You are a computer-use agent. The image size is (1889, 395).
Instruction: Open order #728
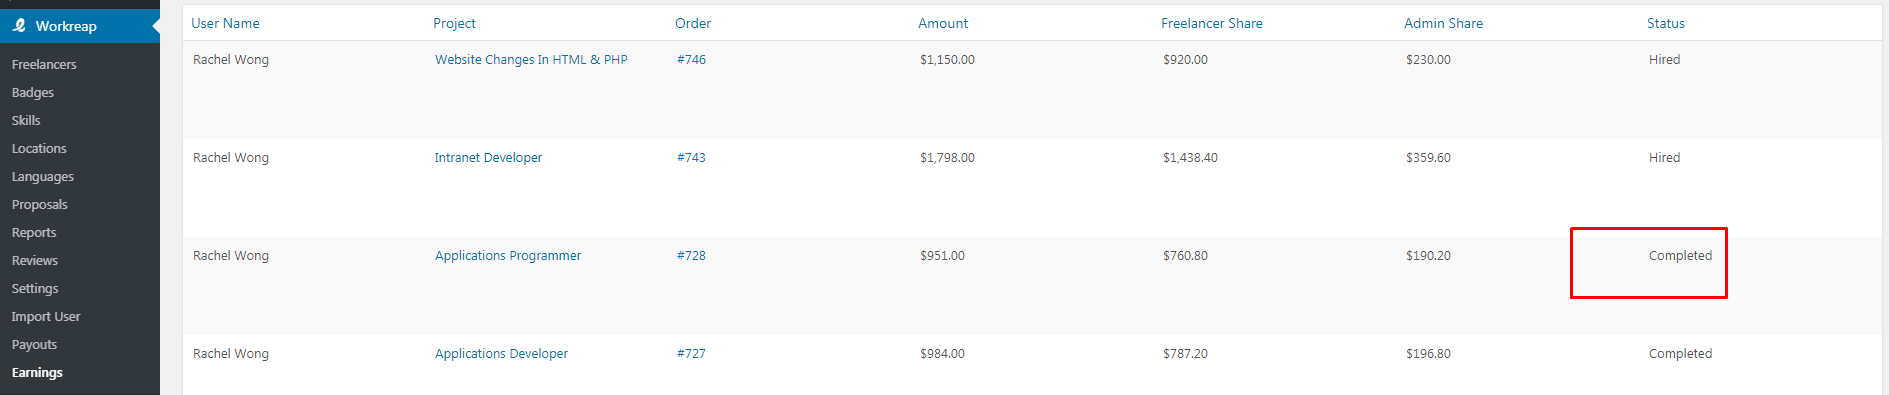coord(691,256)
